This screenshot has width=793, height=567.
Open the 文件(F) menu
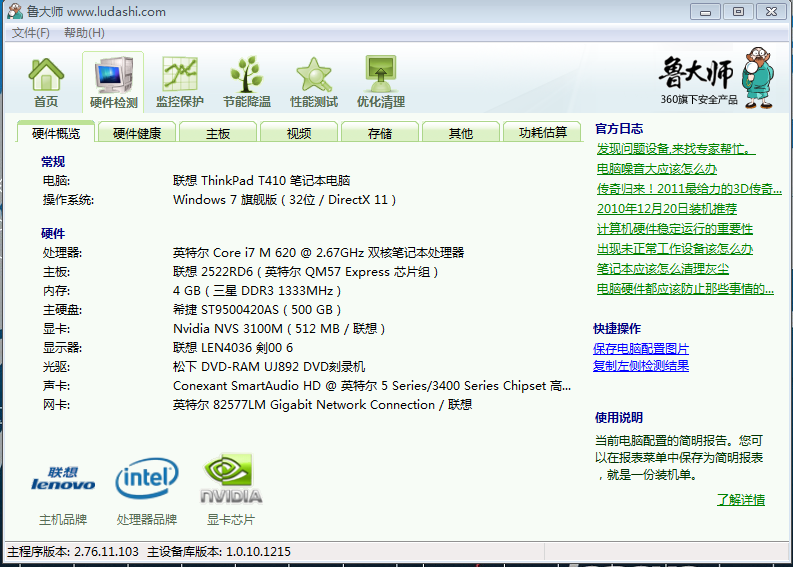coord(31,33)
